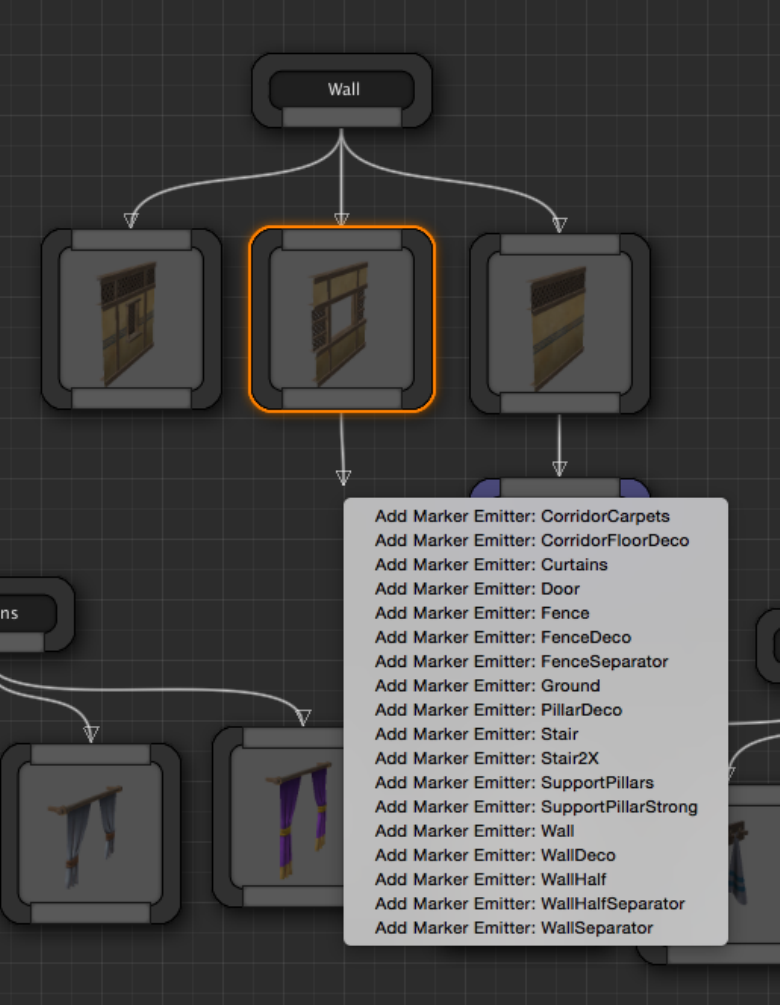The image size is (780, 1005).
Task: Select Add Marker Emitter: WallDeco
Action: (535, 856)
